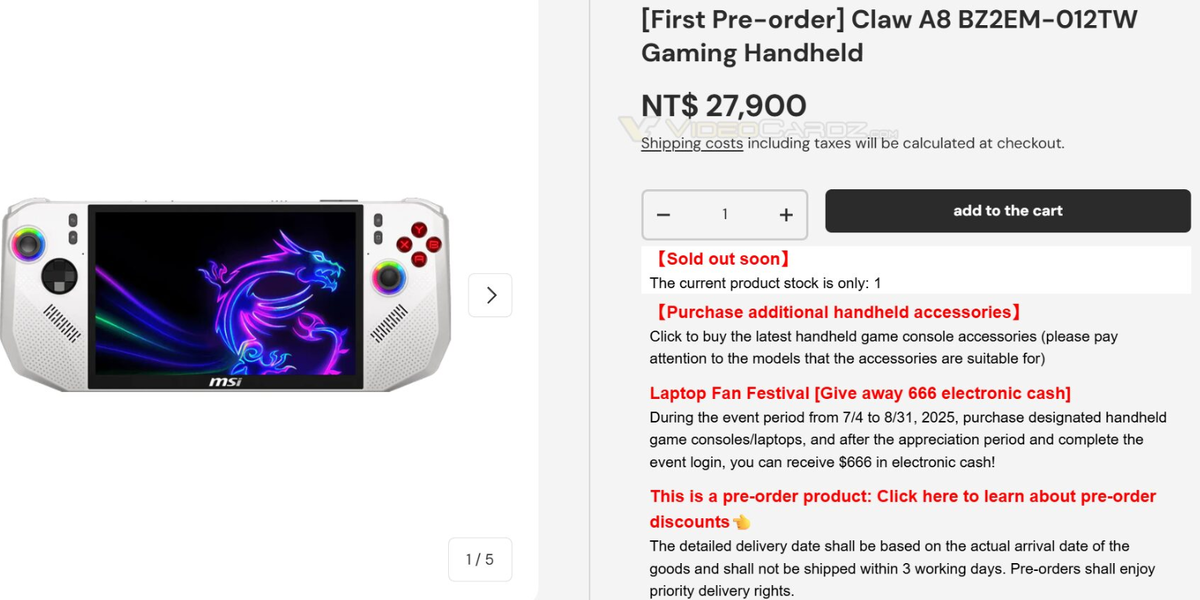Viewport: 1200px width, 600px height.
Task: Click the Claw A8 BZ2EM-012TW product title
Action: click(x=889, y=35)
